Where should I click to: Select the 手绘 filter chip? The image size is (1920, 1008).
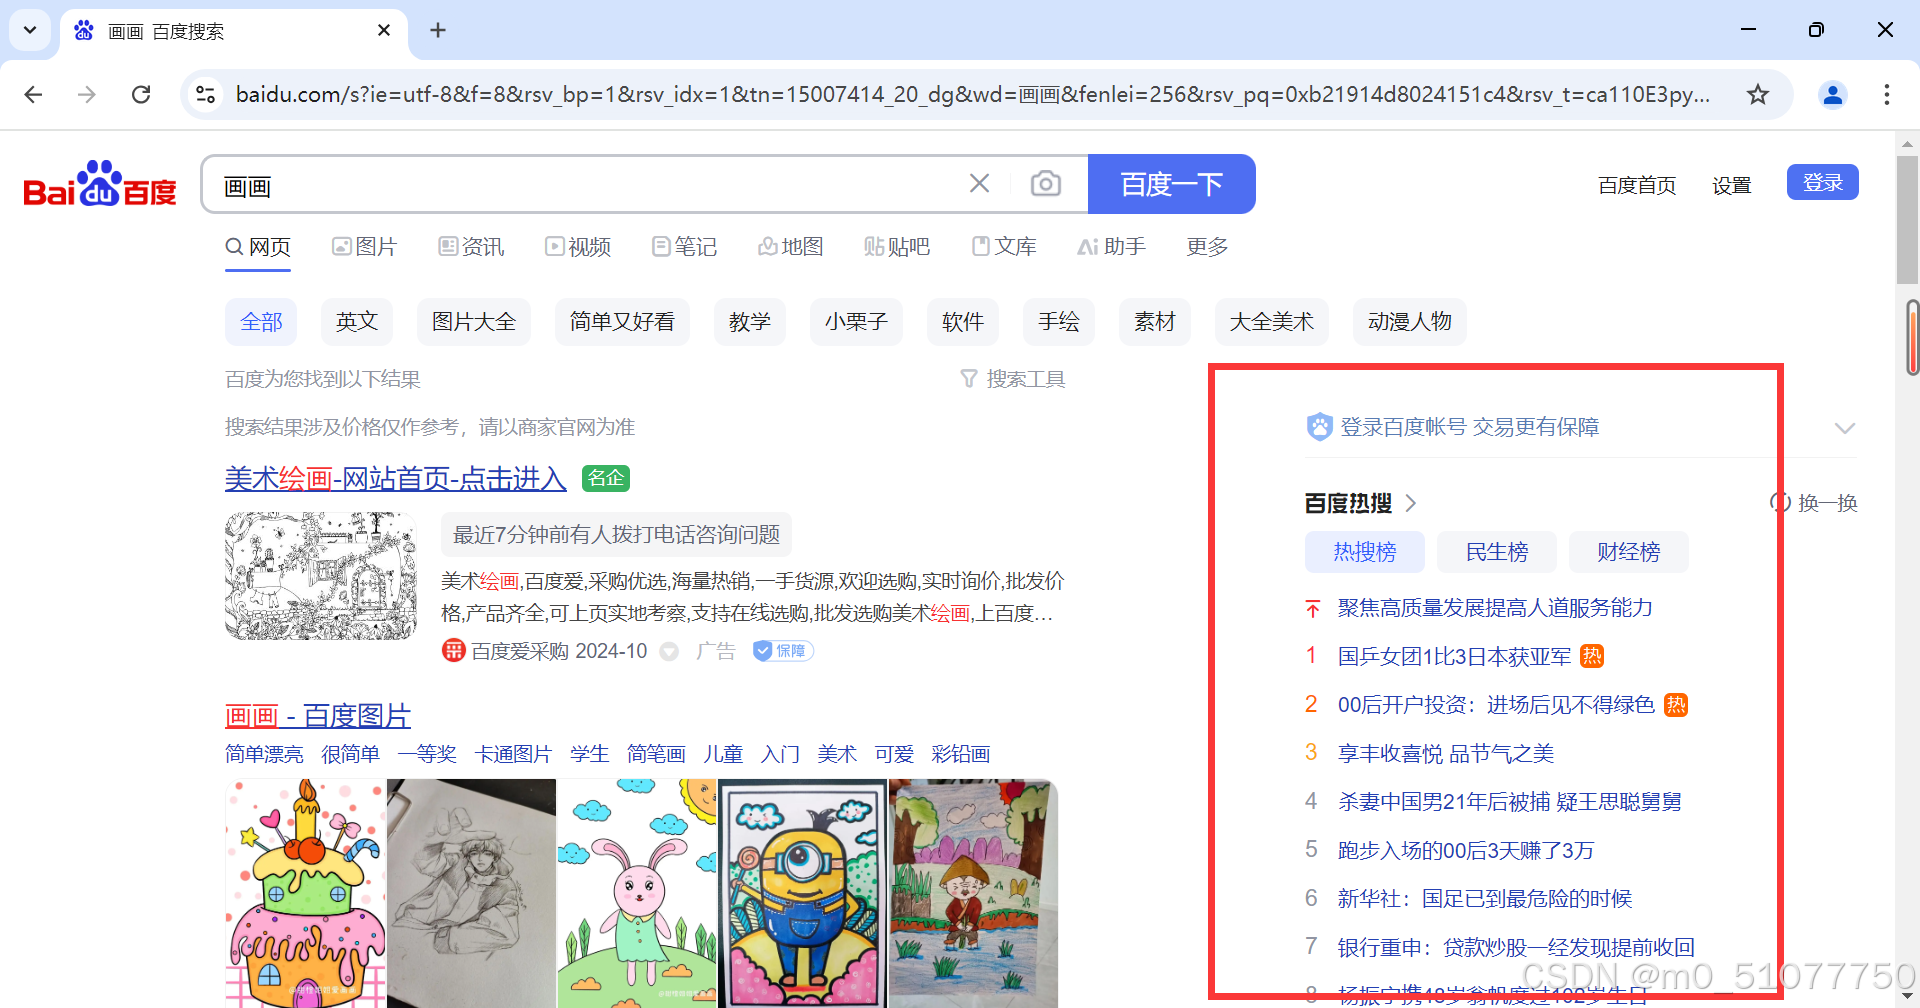coord(1059,322)
